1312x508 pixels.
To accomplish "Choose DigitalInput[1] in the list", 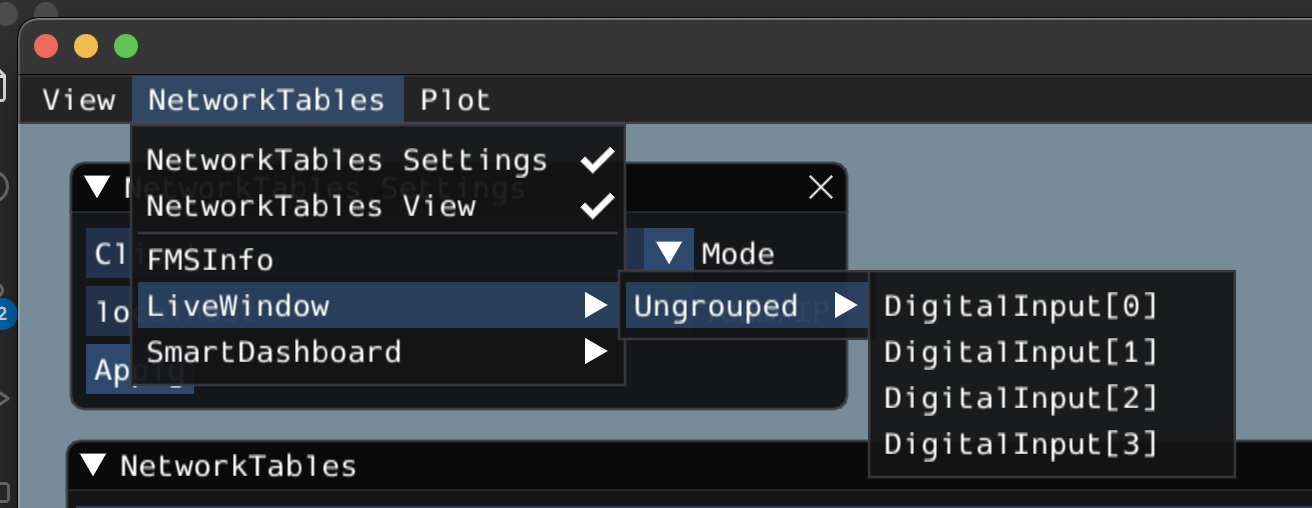I will coord(1020,352).
